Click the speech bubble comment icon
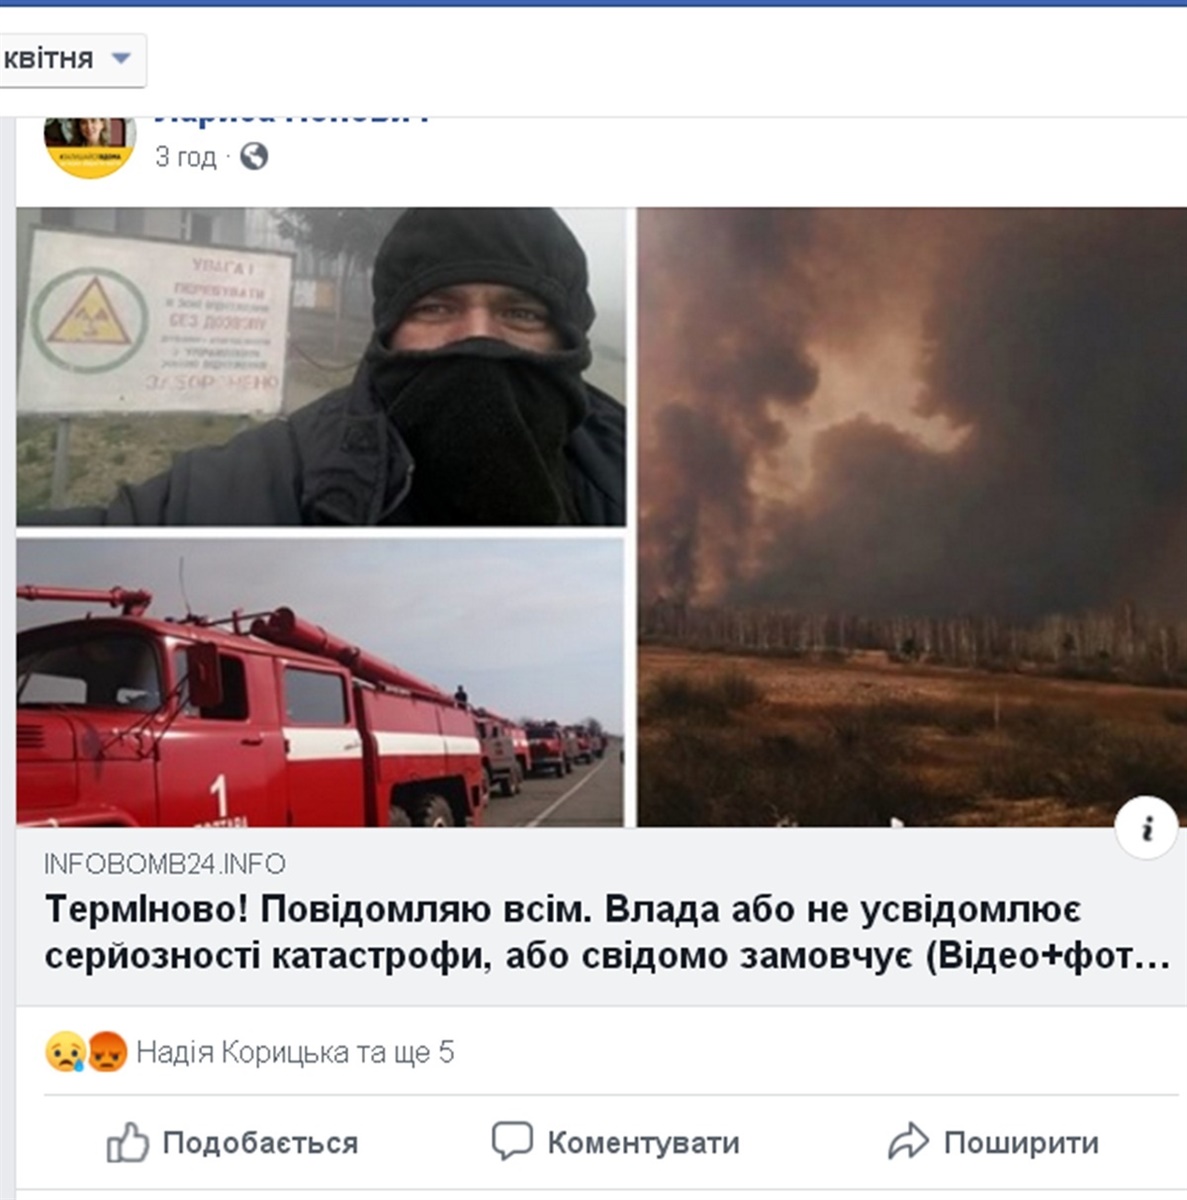The width and height of the screenshot is (1187, 1200). click(x=512, y=1141)
